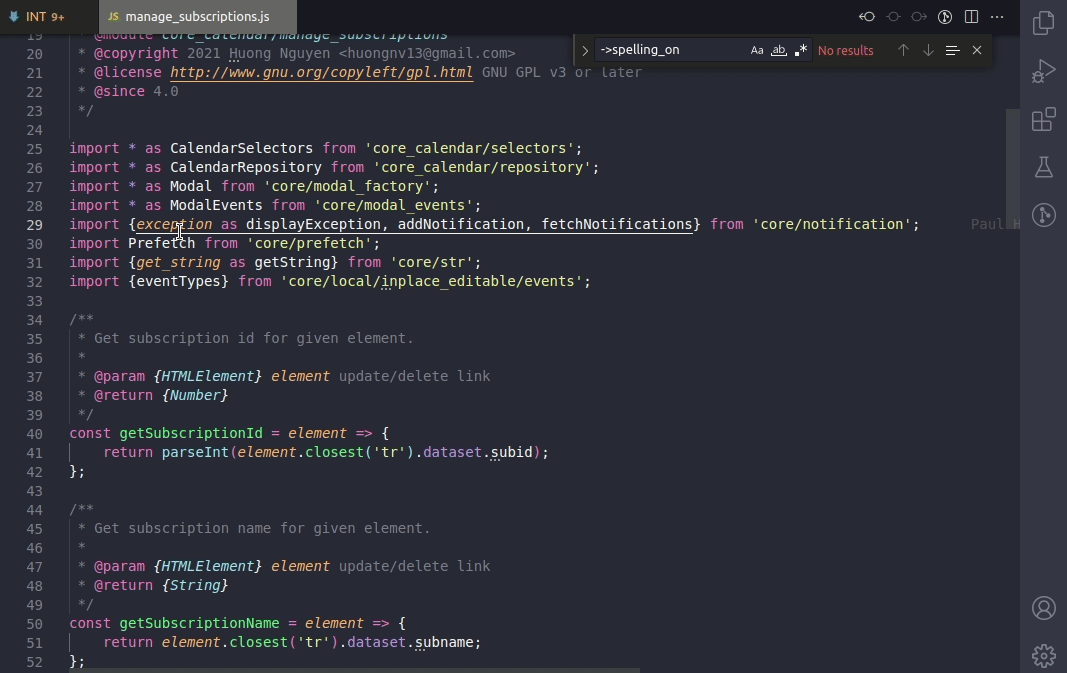Click "Get subscription name for given element." comment
Screen dimensions: 1067x673
tap(262, 528)
